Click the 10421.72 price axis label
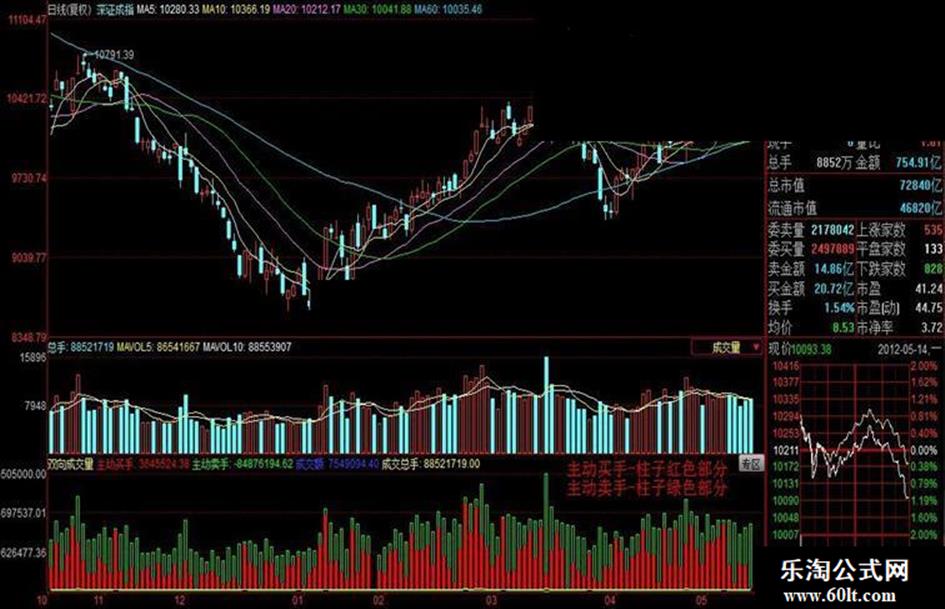 coord(27,98)
